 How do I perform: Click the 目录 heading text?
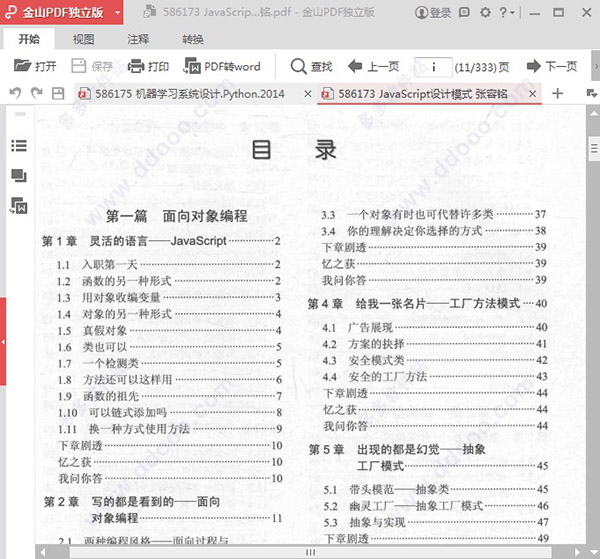[x=294, y=150]
